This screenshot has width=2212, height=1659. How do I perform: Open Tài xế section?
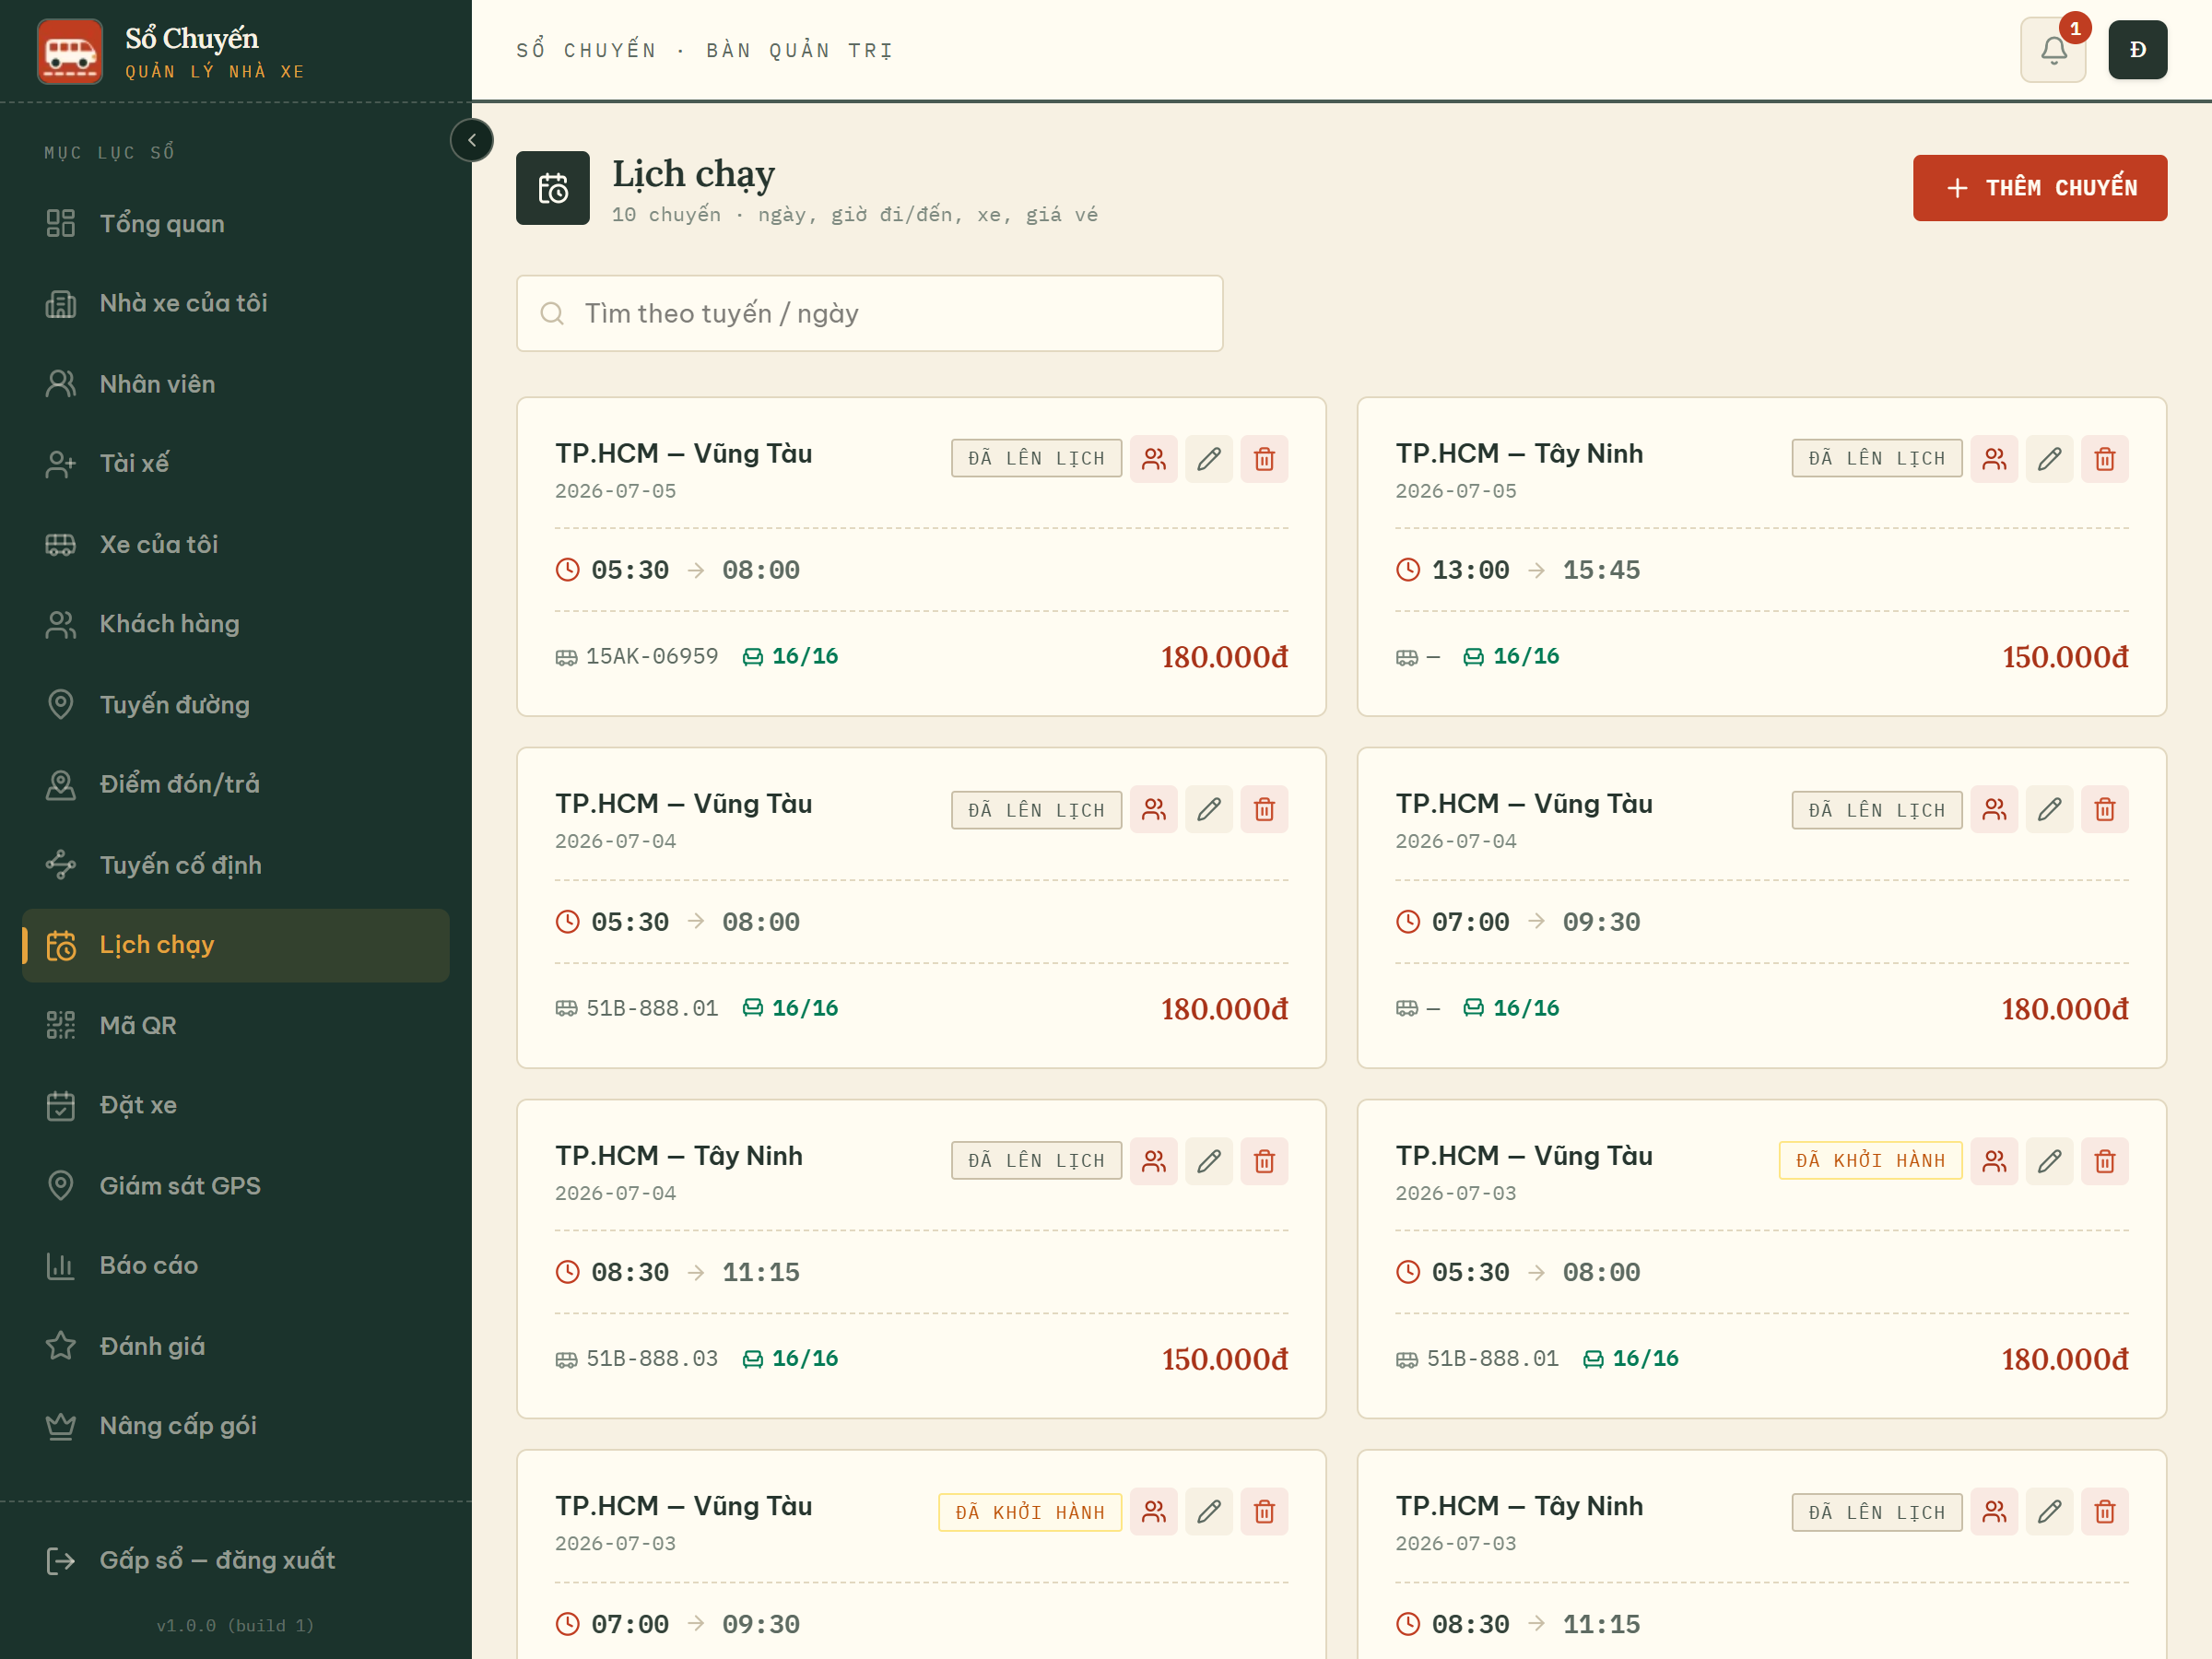pyautogui.click(x=236, y=463)
